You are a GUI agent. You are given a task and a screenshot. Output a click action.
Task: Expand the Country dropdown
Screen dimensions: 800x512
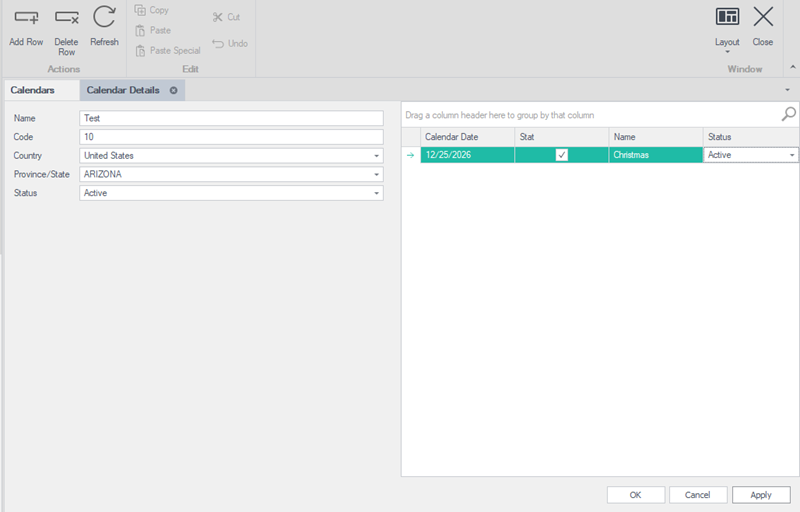(x=377, y=156)
